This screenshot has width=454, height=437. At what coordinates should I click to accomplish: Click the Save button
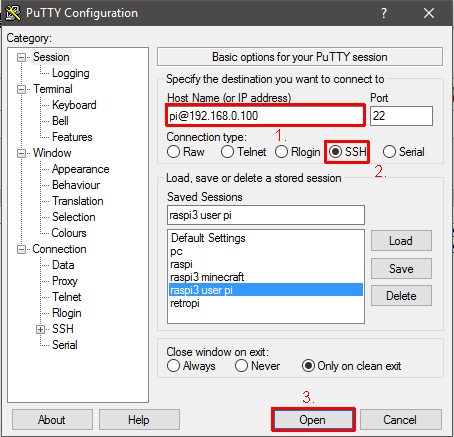click(x=401, y=269)
